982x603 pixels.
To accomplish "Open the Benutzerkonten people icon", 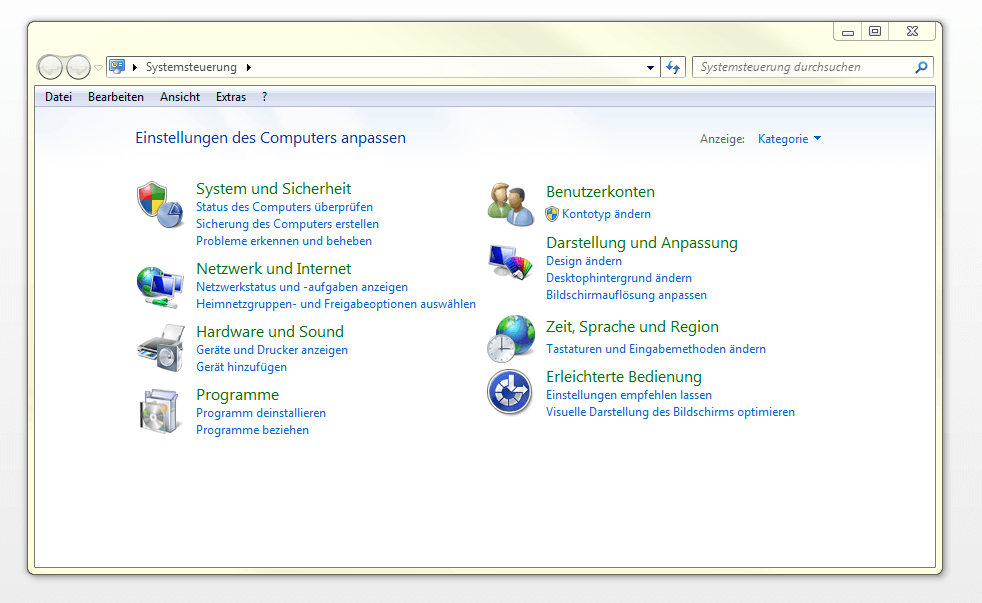I will 511,204.
